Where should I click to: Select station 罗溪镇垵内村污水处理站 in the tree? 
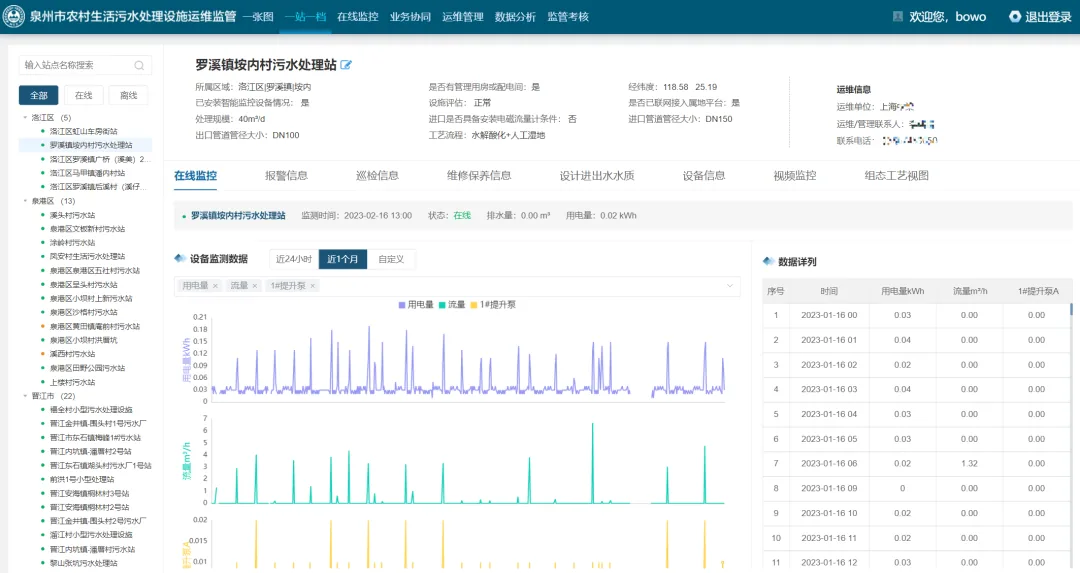pyautogui.click(x=91, y=145)
